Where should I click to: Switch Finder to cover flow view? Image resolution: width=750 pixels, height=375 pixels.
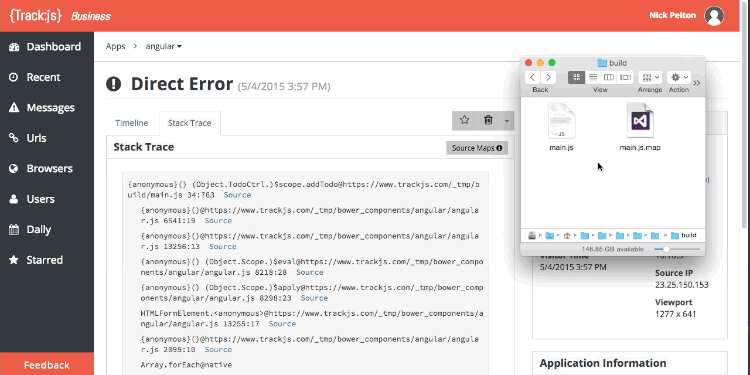point(625,77)
